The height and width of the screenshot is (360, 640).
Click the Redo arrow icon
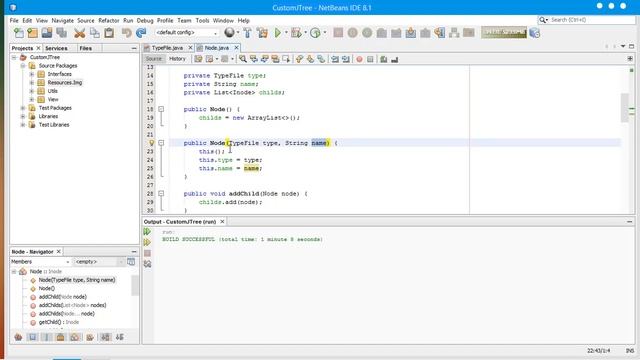(141, 33)
